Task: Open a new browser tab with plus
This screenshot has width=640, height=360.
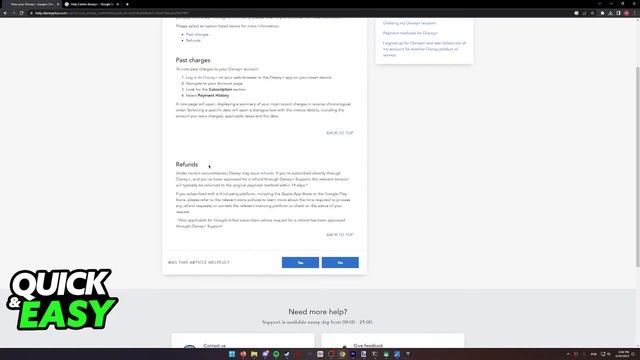Action: tap(127, 4)
